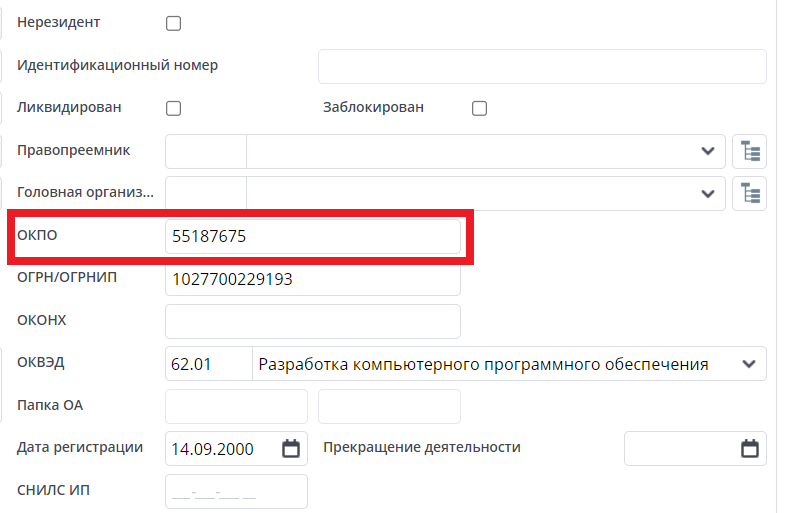This screenshot has height=513, width=786.
Task: Open calendar for Дата регистрации
Action: click(x=291, y=449)
